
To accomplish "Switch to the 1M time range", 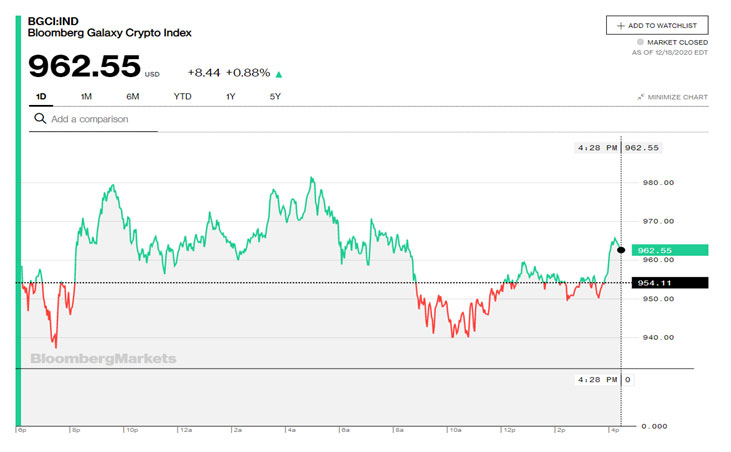I will 86,96.
